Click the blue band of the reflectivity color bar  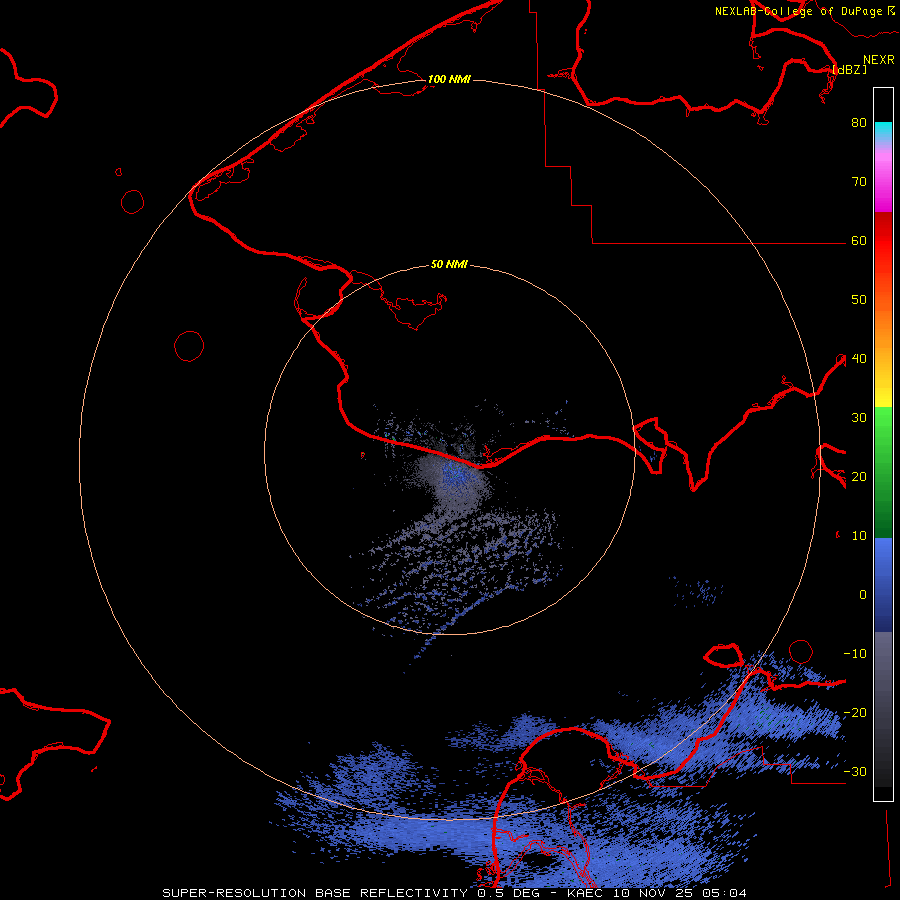(x=883, y=585)
